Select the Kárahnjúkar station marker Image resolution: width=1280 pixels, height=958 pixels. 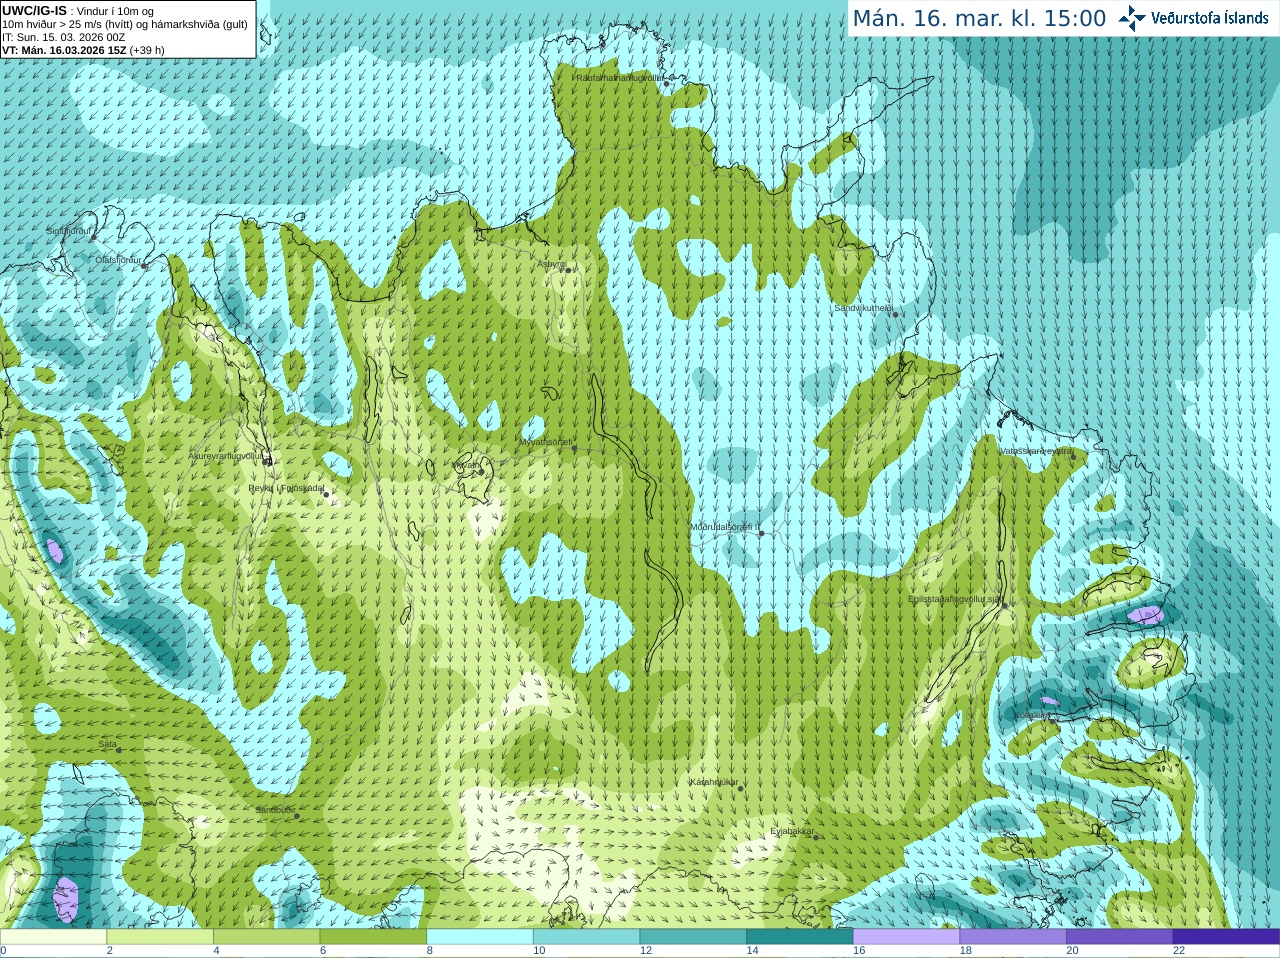(740, 788)
